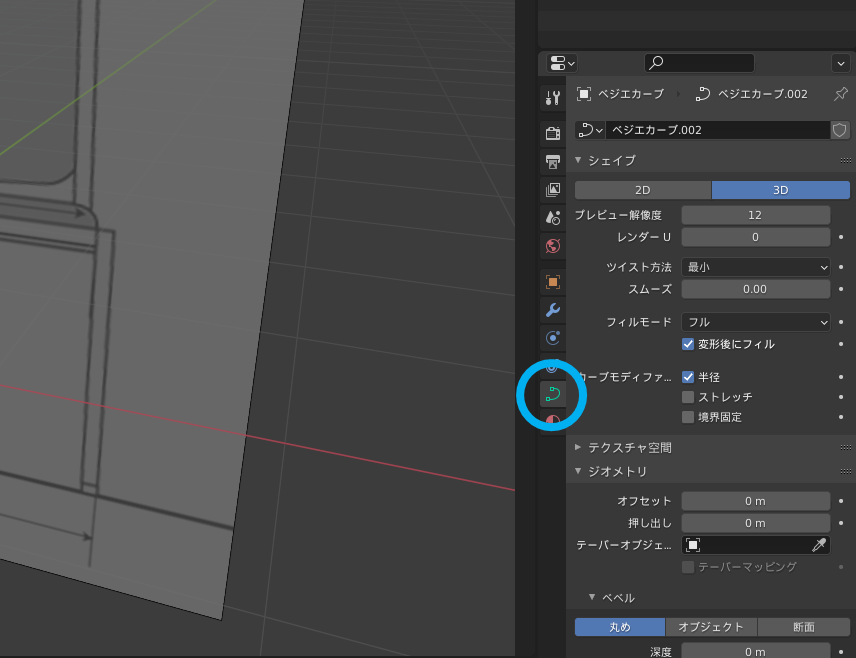The image size is (856, 658).
Task: Click the animate dot beside 押し出し
Action: 841,523
